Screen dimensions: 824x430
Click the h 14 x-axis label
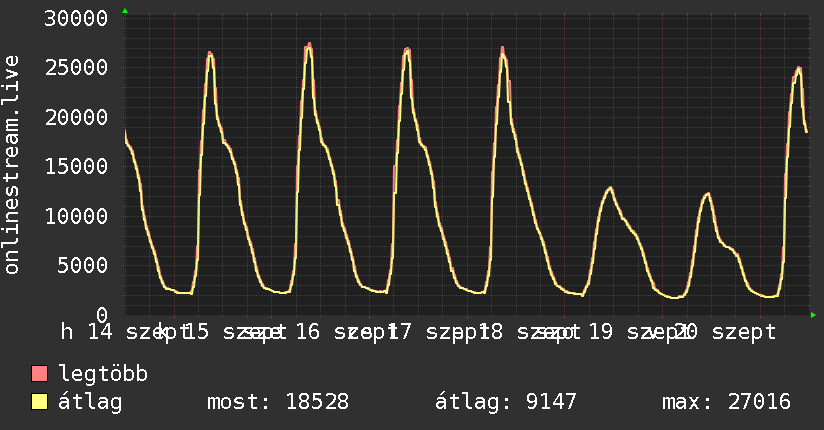[x=87, y=332]
